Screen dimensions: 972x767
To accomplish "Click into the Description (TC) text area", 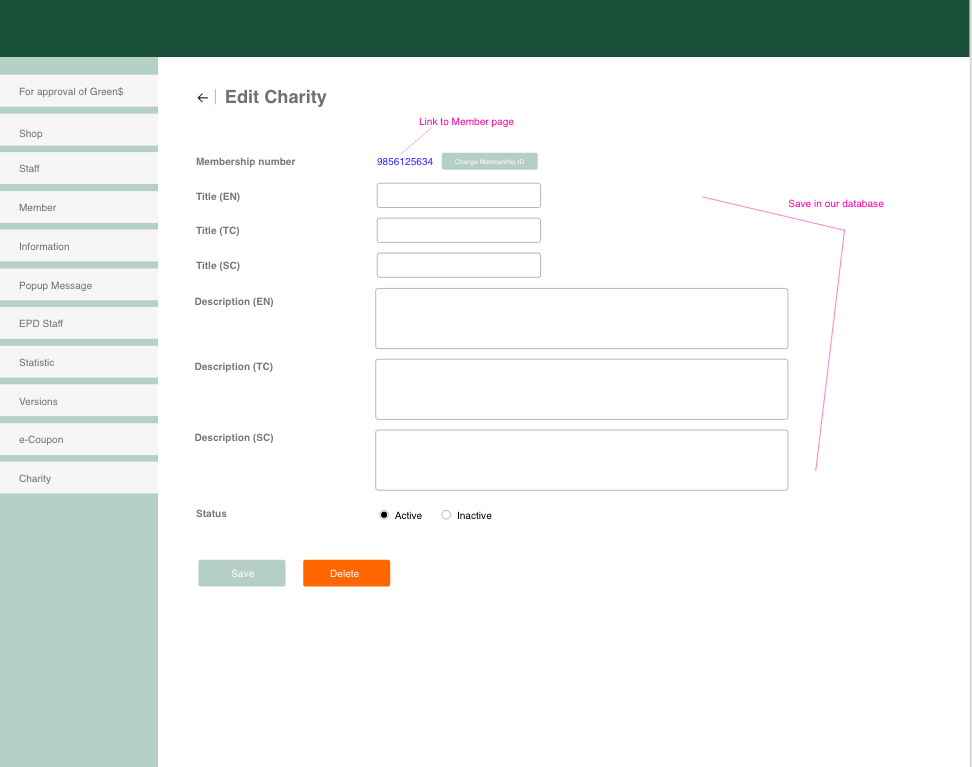I will coord(581,389).
